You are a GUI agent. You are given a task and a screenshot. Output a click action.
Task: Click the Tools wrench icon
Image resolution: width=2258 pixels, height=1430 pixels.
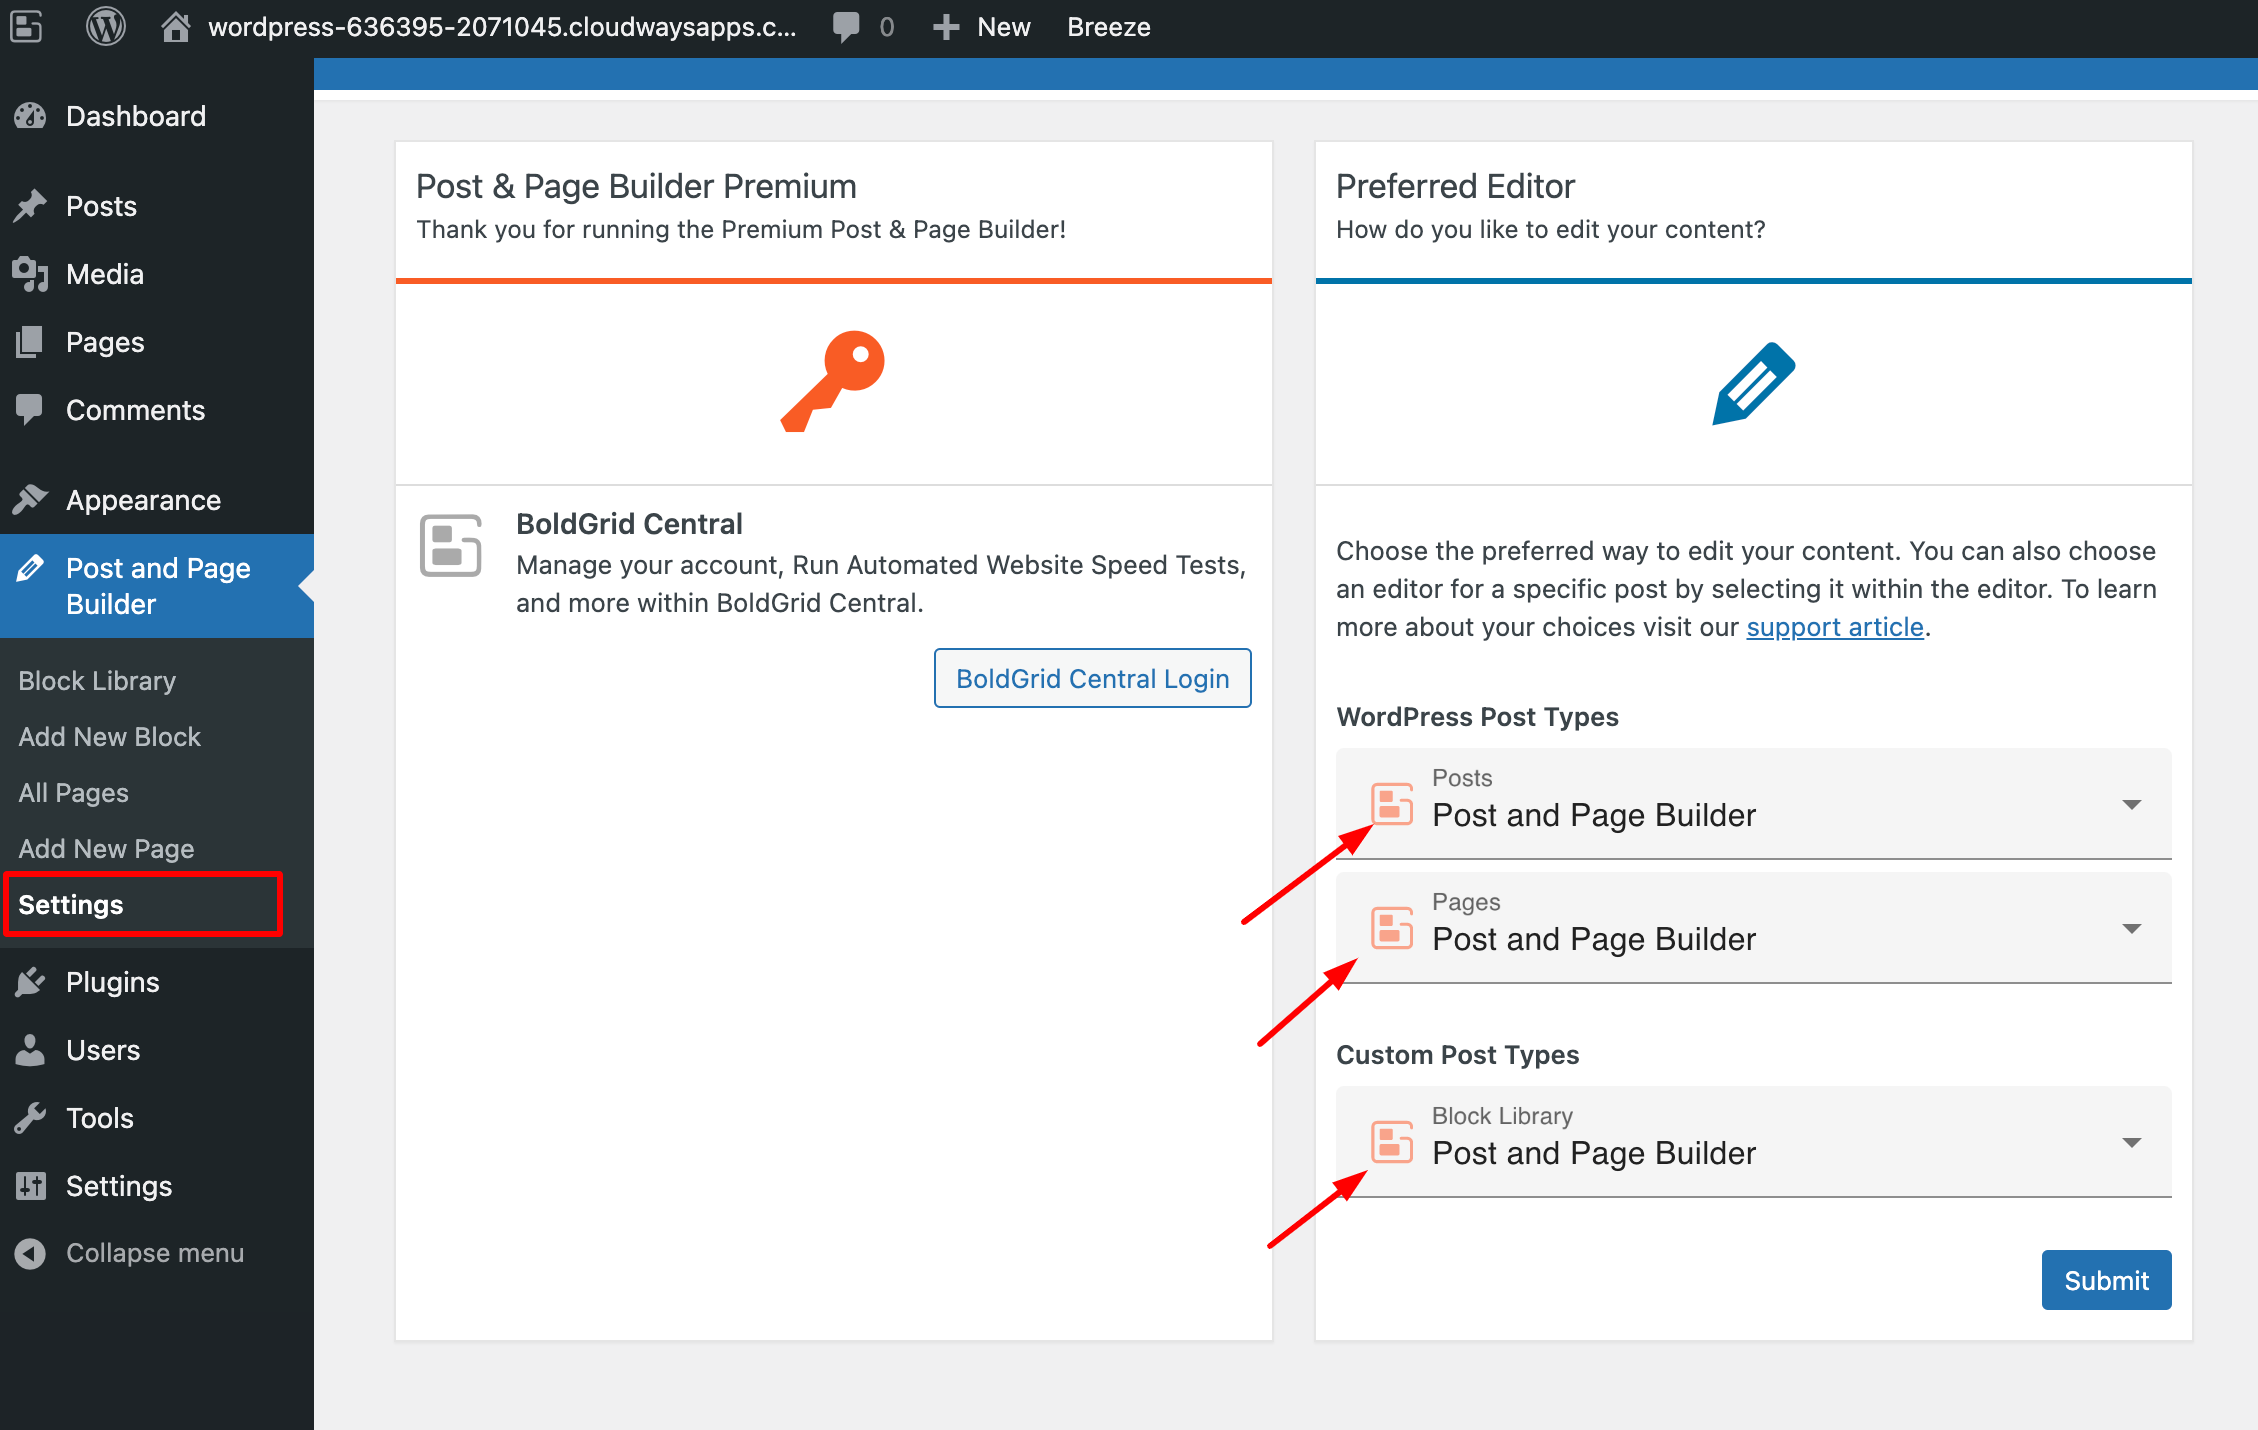point(31,1118)
